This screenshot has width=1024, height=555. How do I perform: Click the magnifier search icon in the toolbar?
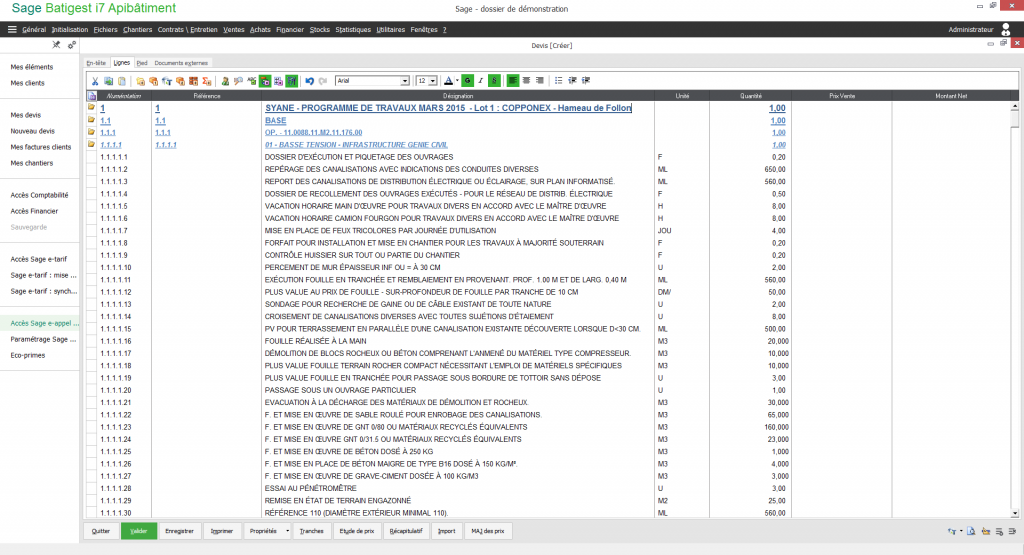(238, 81)
